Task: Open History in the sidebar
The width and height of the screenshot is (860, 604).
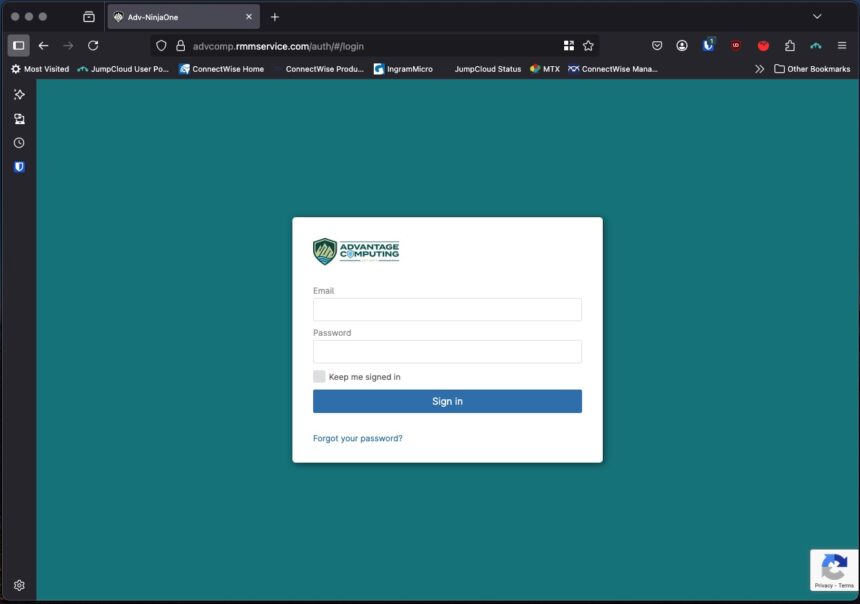Action: click(x=19, y=143)
